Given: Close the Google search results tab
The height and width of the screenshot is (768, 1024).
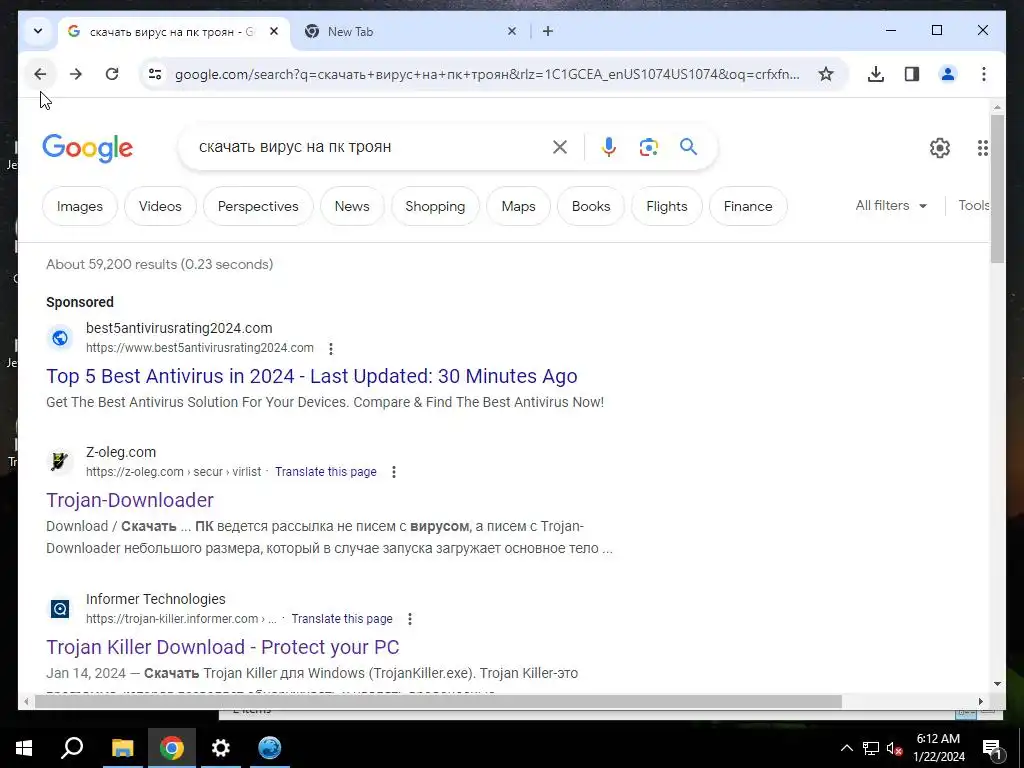Looking at the screenshot, I should [x=274, y=31].
